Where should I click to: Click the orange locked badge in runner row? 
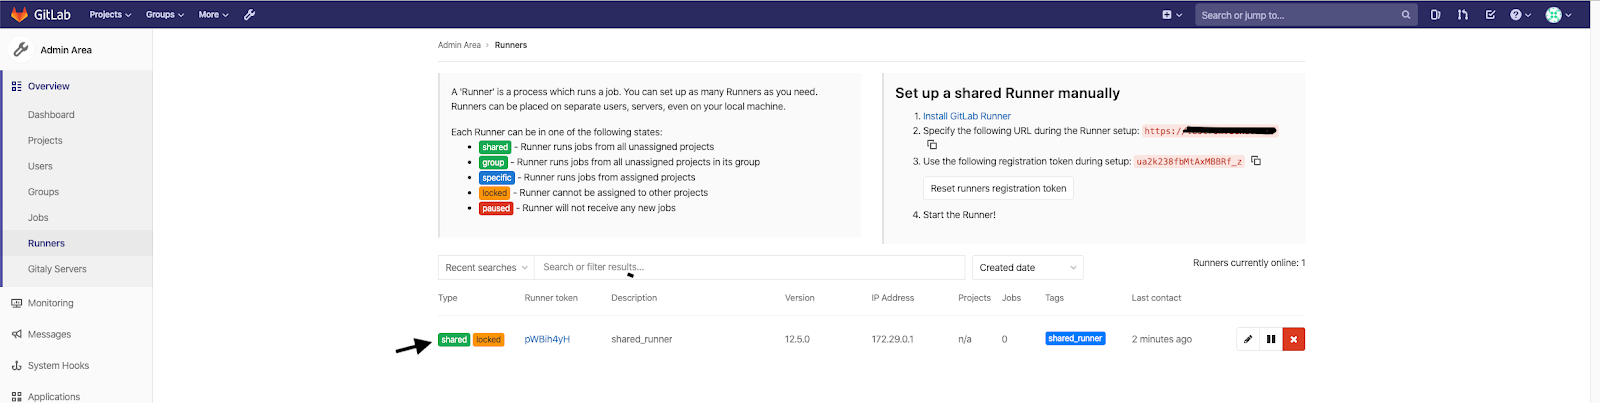click(x=488, y=339)
